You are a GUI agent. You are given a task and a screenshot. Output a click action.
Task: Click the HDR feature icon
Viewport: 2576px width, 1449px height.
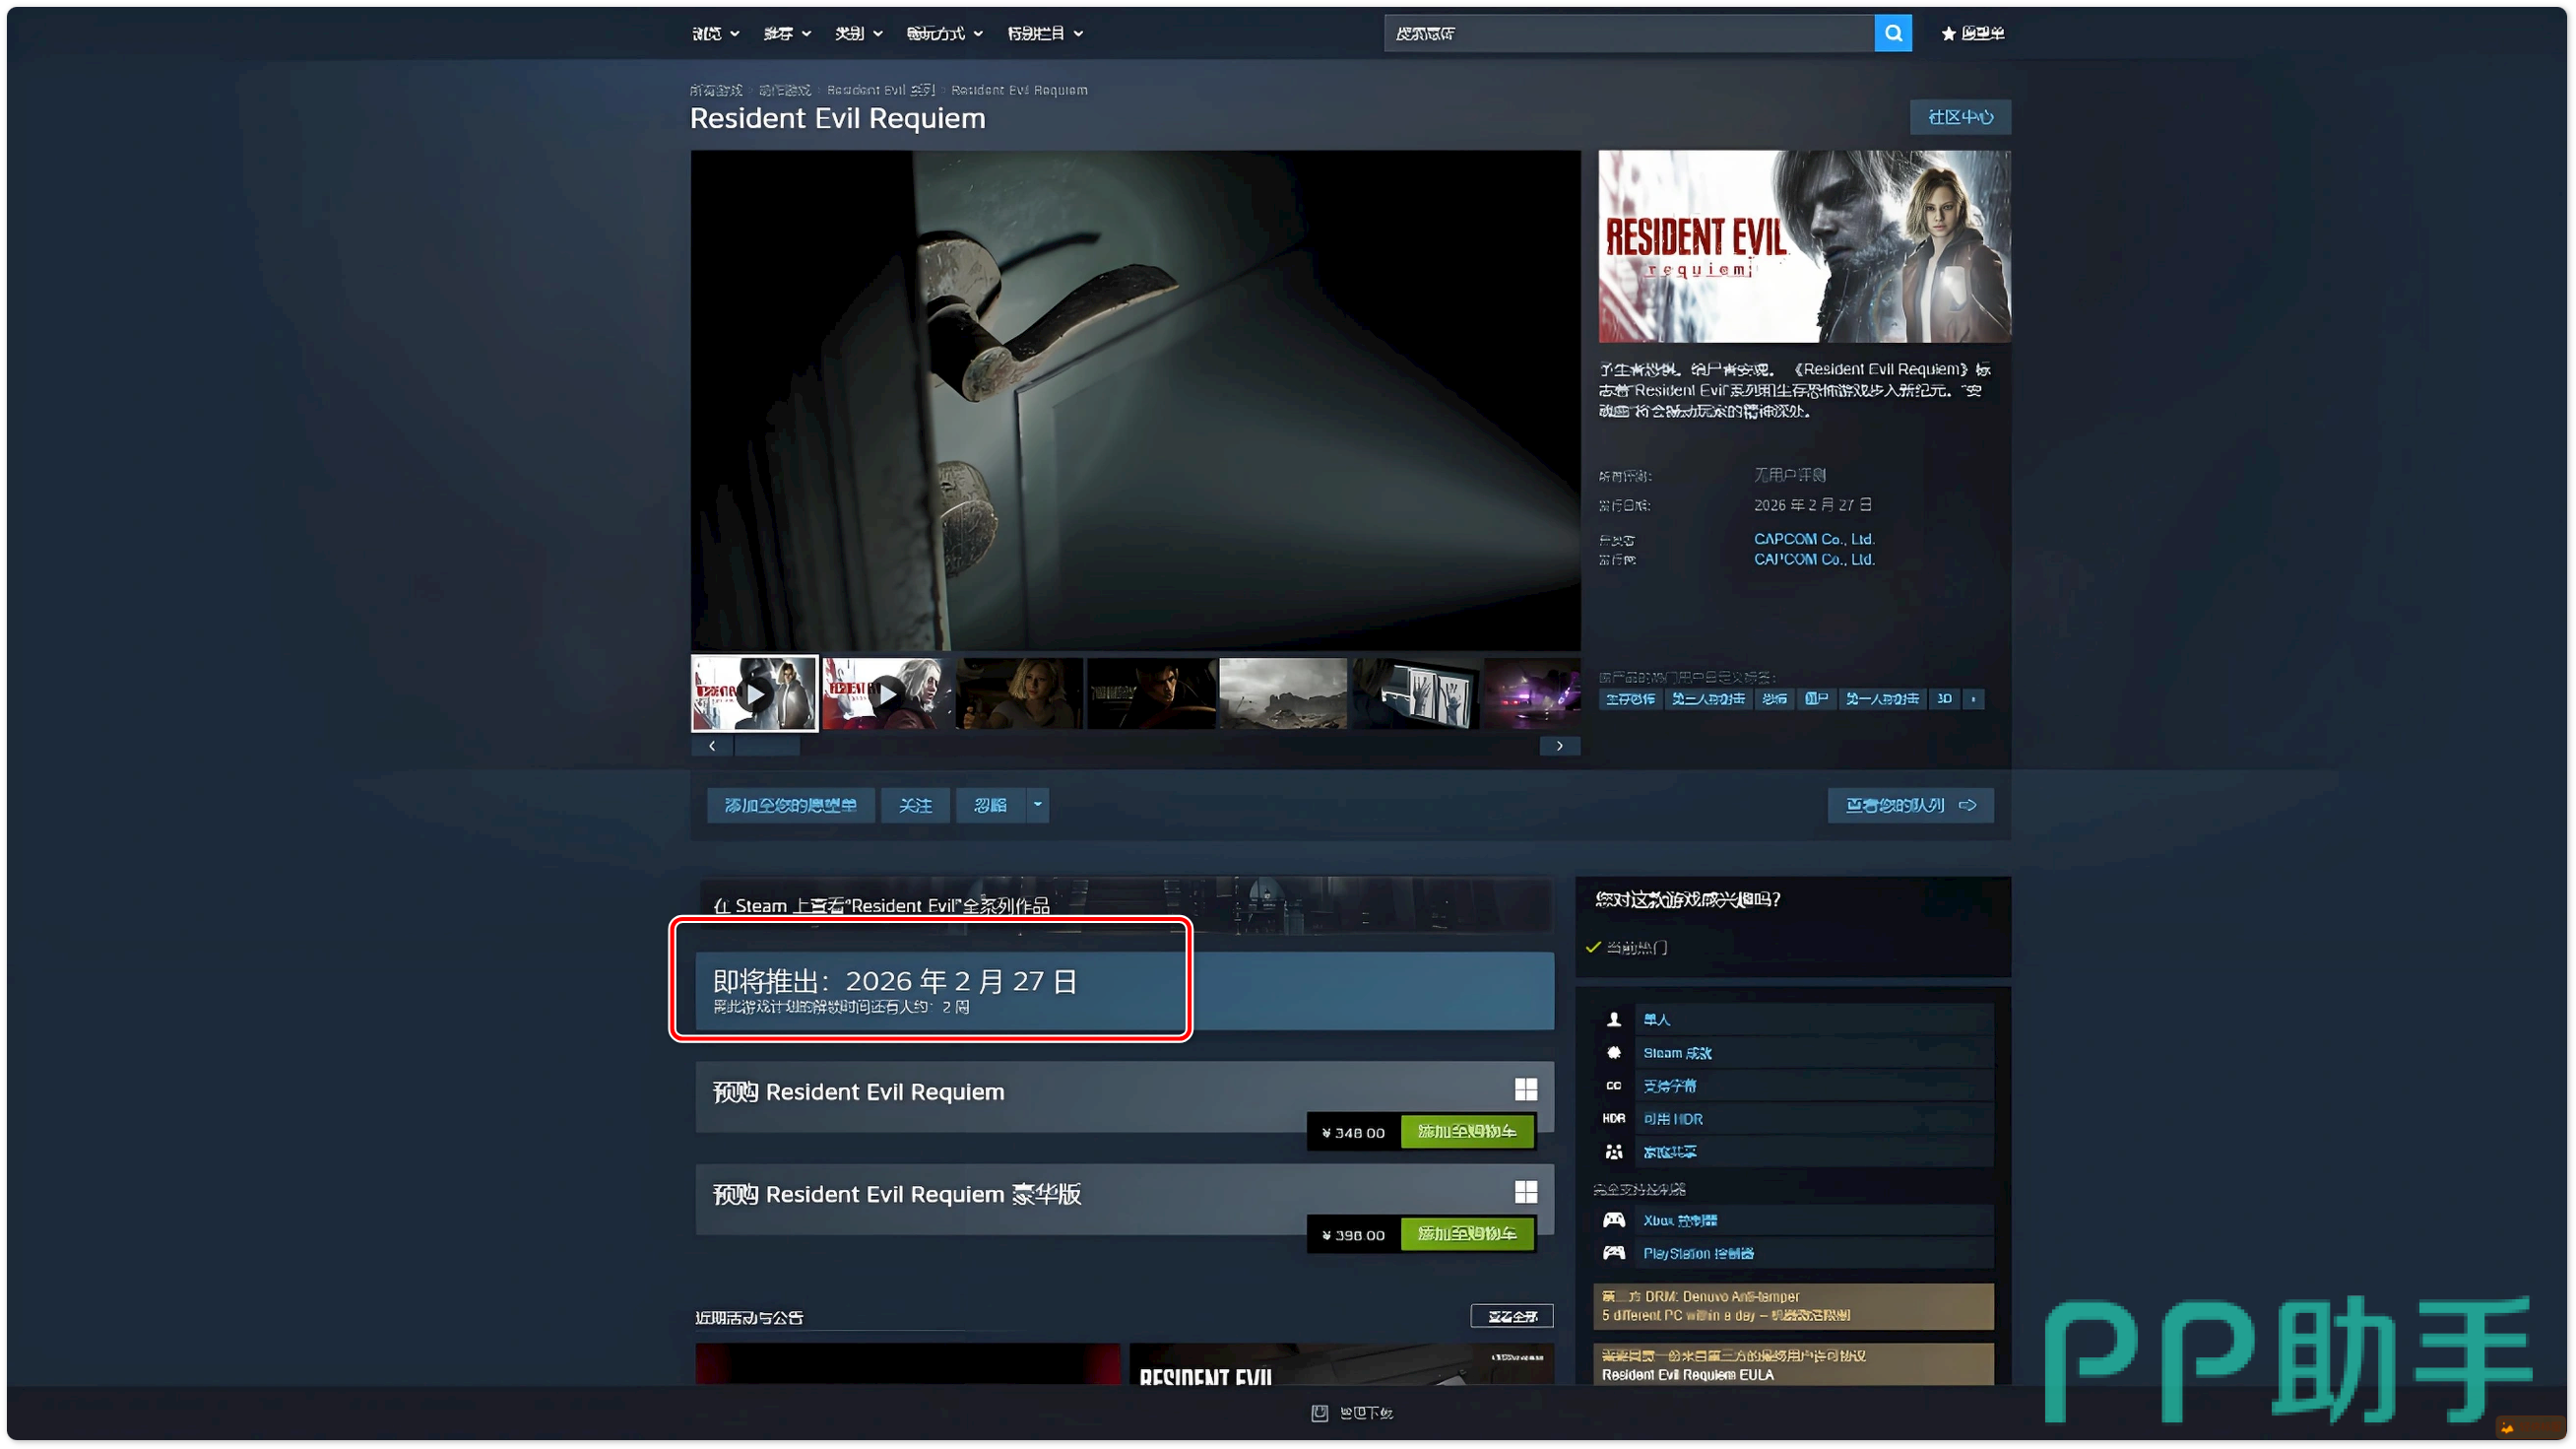click(1613, 1119)
